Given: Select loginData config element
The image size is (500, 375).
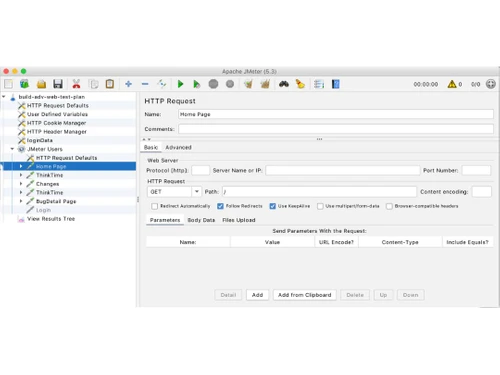Looking at the screenshot, I should point(40,140).
